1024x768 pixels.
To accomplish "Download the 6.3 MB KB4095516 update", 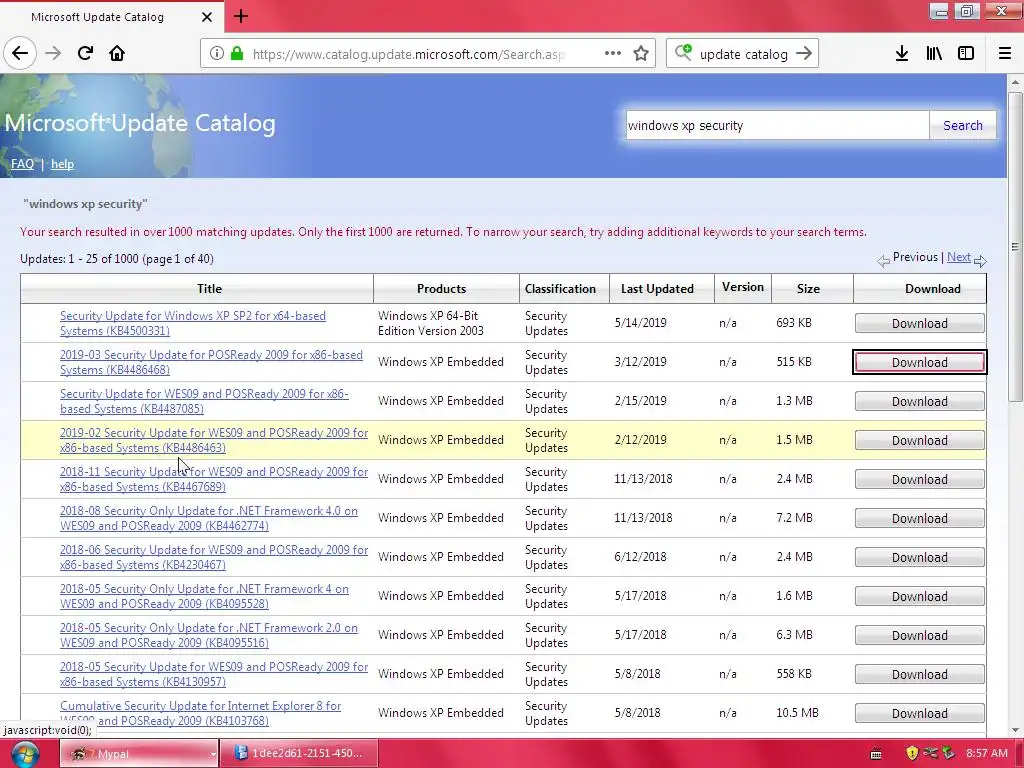I will click(x=920, y=635).
